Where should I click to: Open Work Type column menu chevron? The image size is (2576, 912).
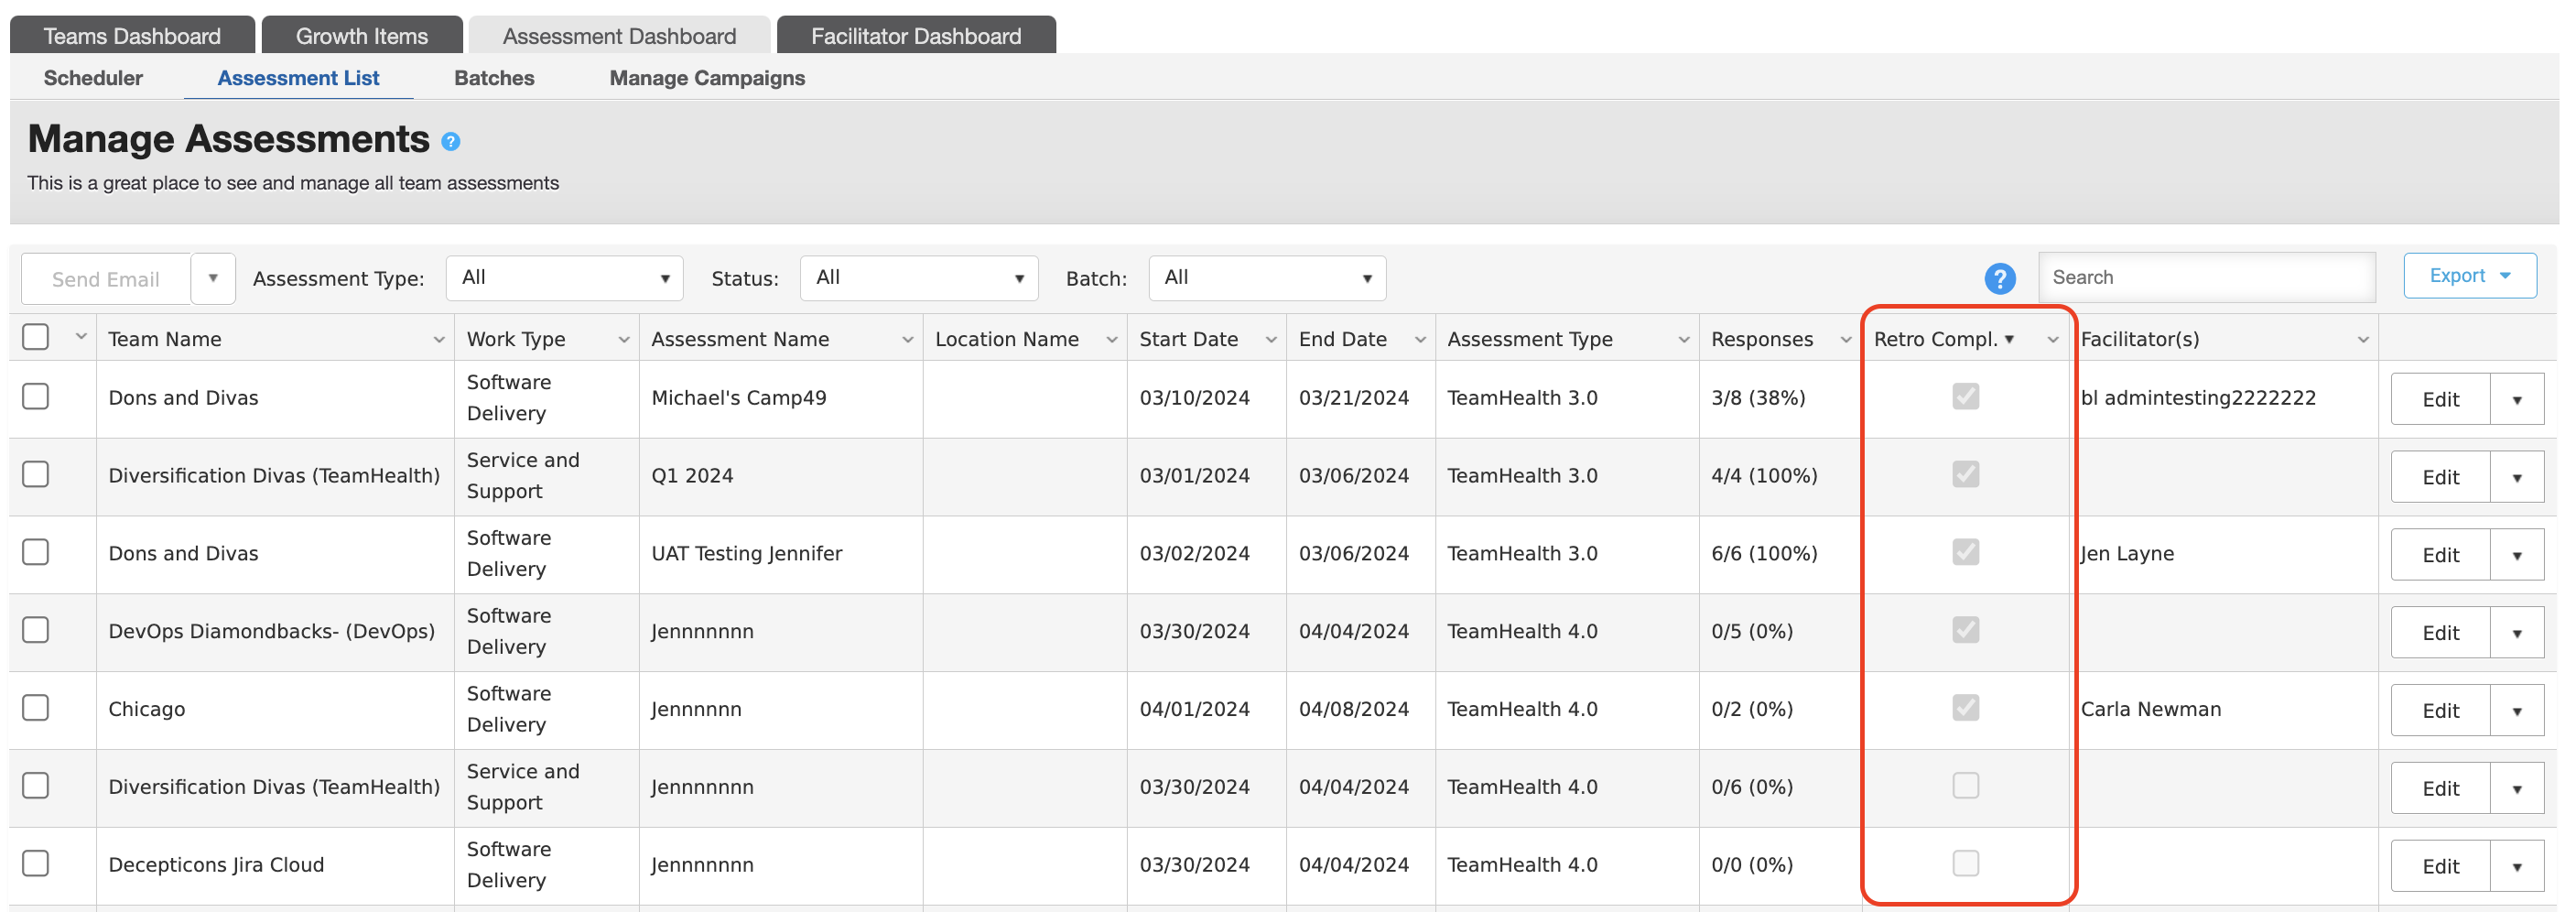(x=624, y=339)
